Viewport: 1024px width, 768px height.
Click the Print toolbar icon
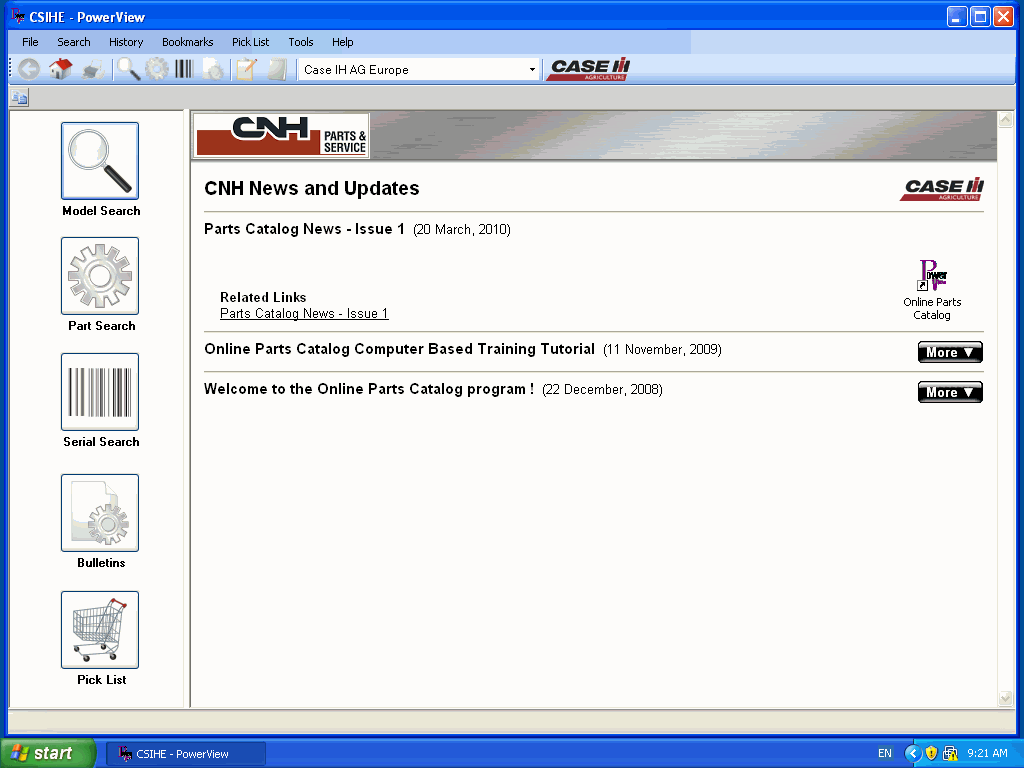click(93, 69)
